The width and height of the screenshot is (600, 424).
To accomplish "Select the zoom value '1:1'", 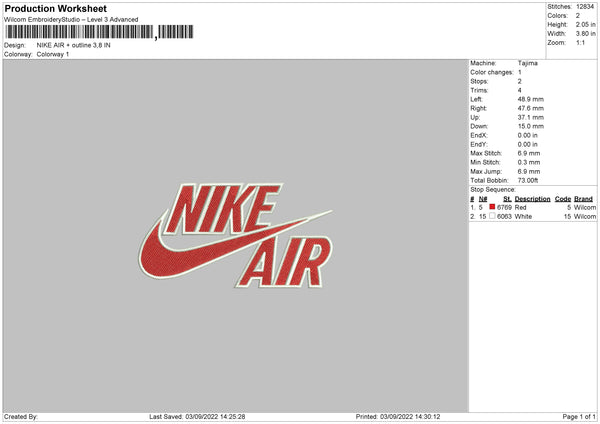I will click(580, 42).
